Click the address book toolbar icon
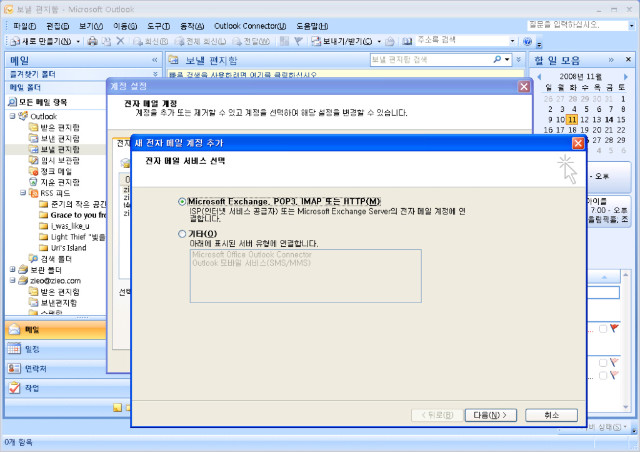The width and height of the screenshot is (640, 452). point(407,41)
